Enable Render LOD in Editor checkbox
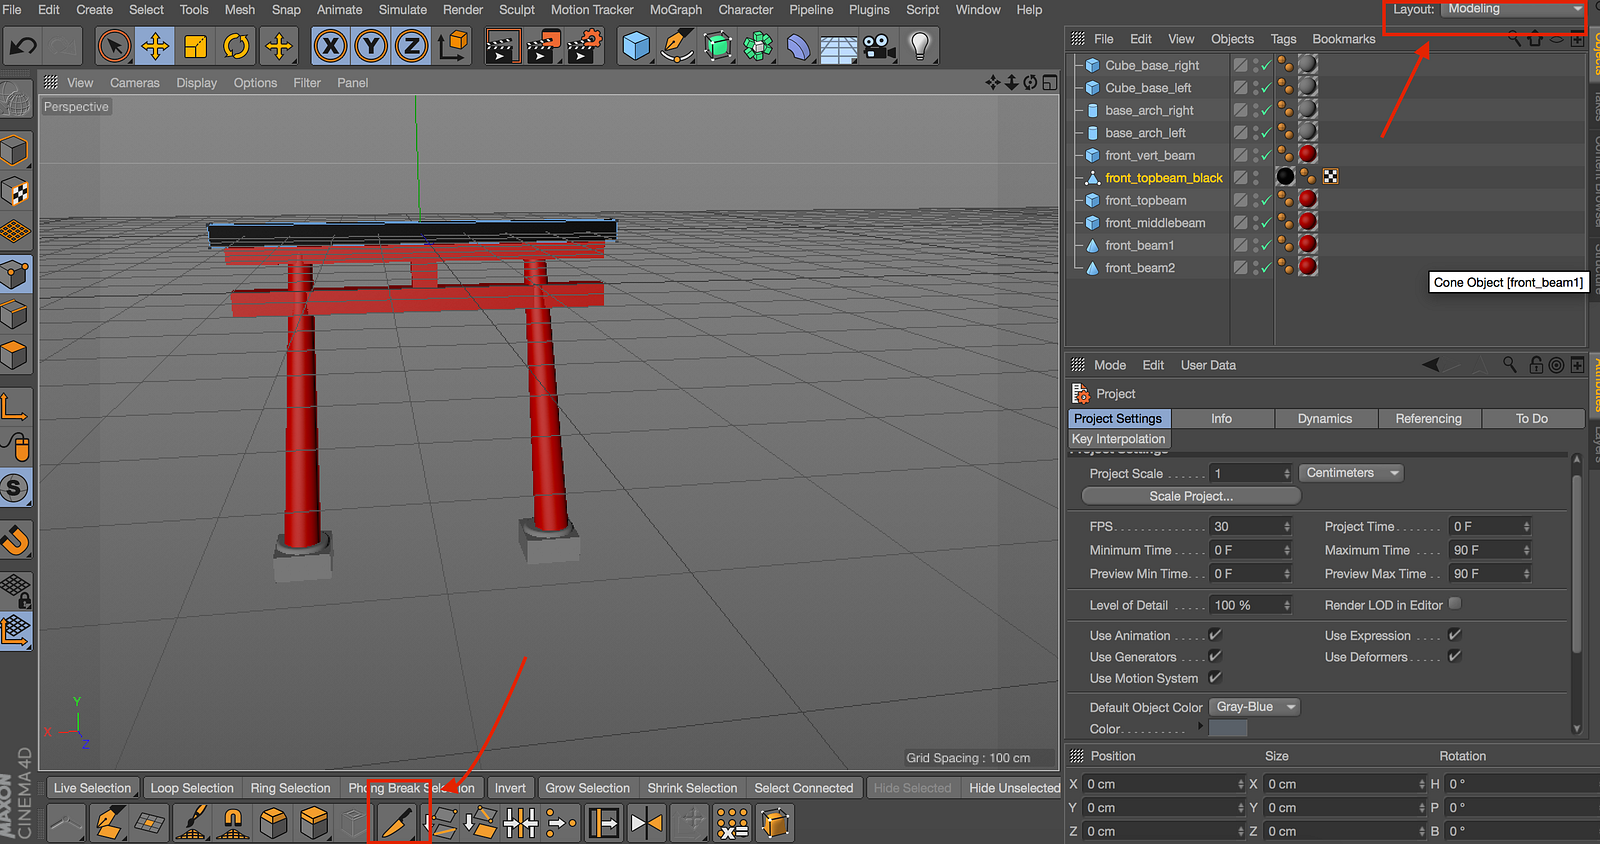Image resolution: width=1600 pixels, height=844 pixels. 1455,604
